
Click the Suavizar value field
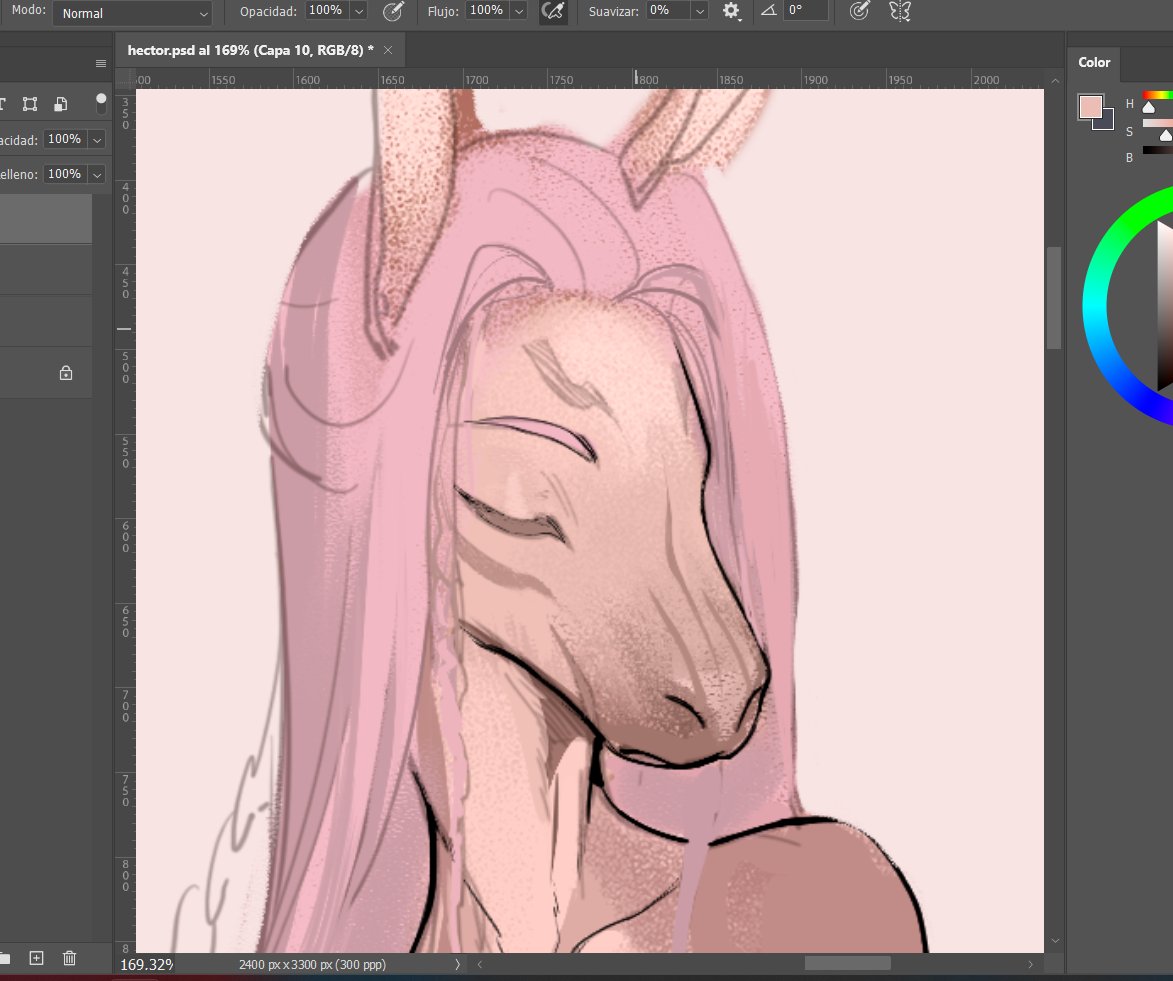tap(667, 11)
